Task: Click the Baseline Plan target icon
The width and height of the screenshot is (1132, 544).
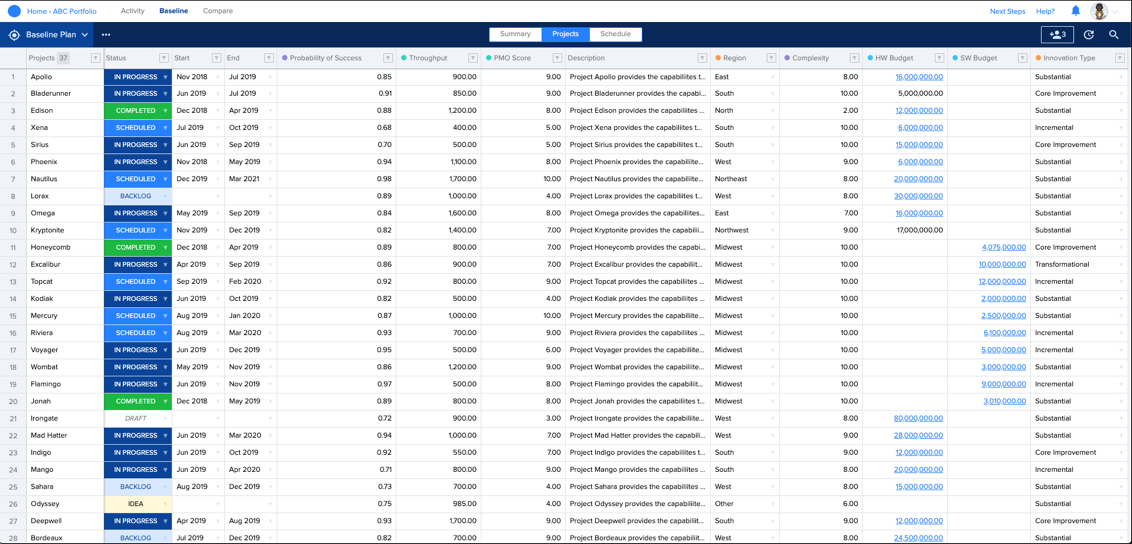Action: [x=14, y=34]
